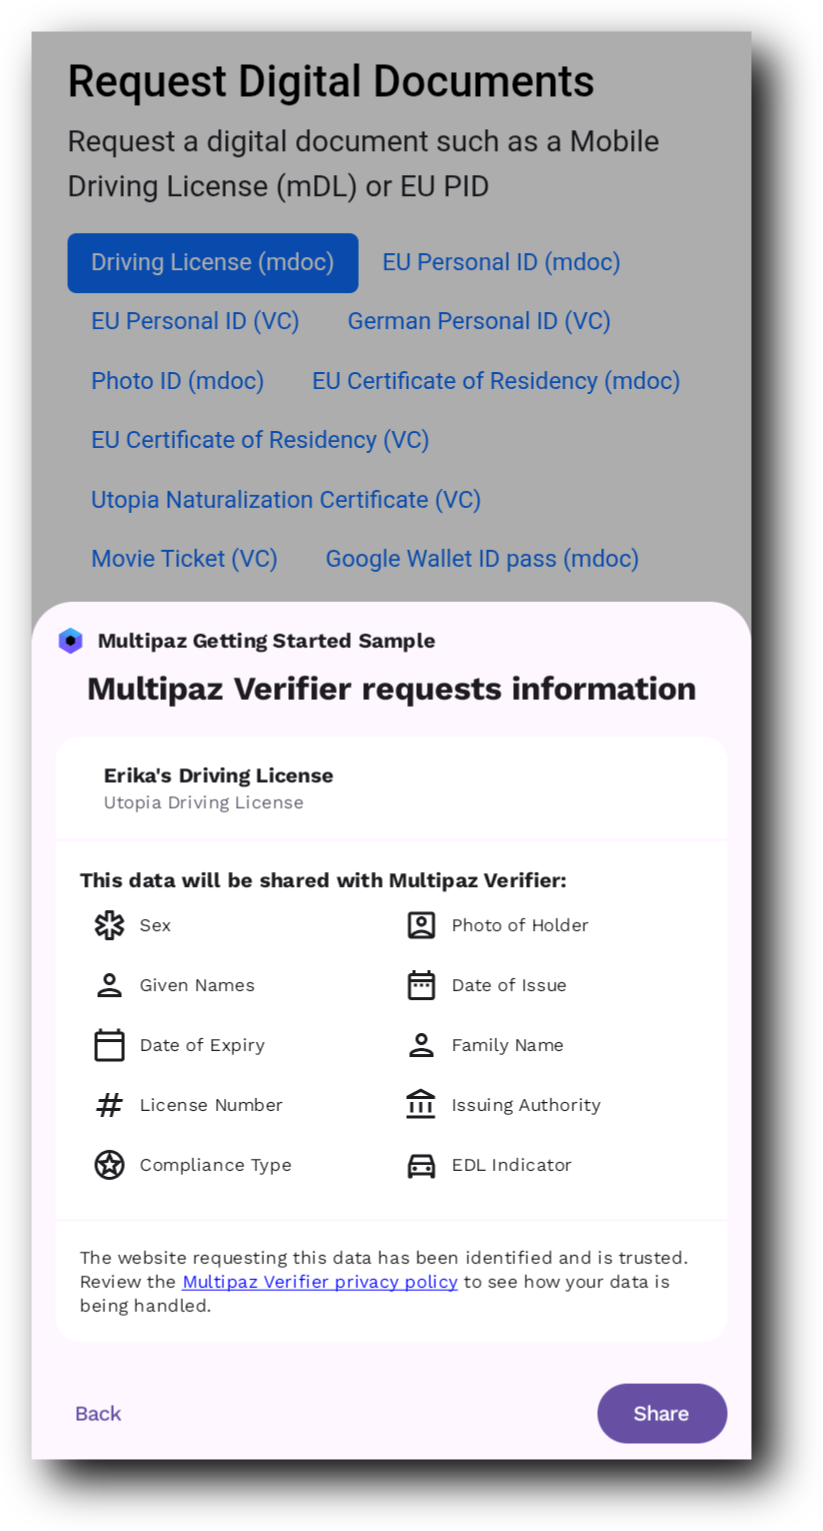The height and width of the screenshot is (1531, 823).
Task: Click the Compliance Type star badge icon
Action: [x=109, y=1165]
